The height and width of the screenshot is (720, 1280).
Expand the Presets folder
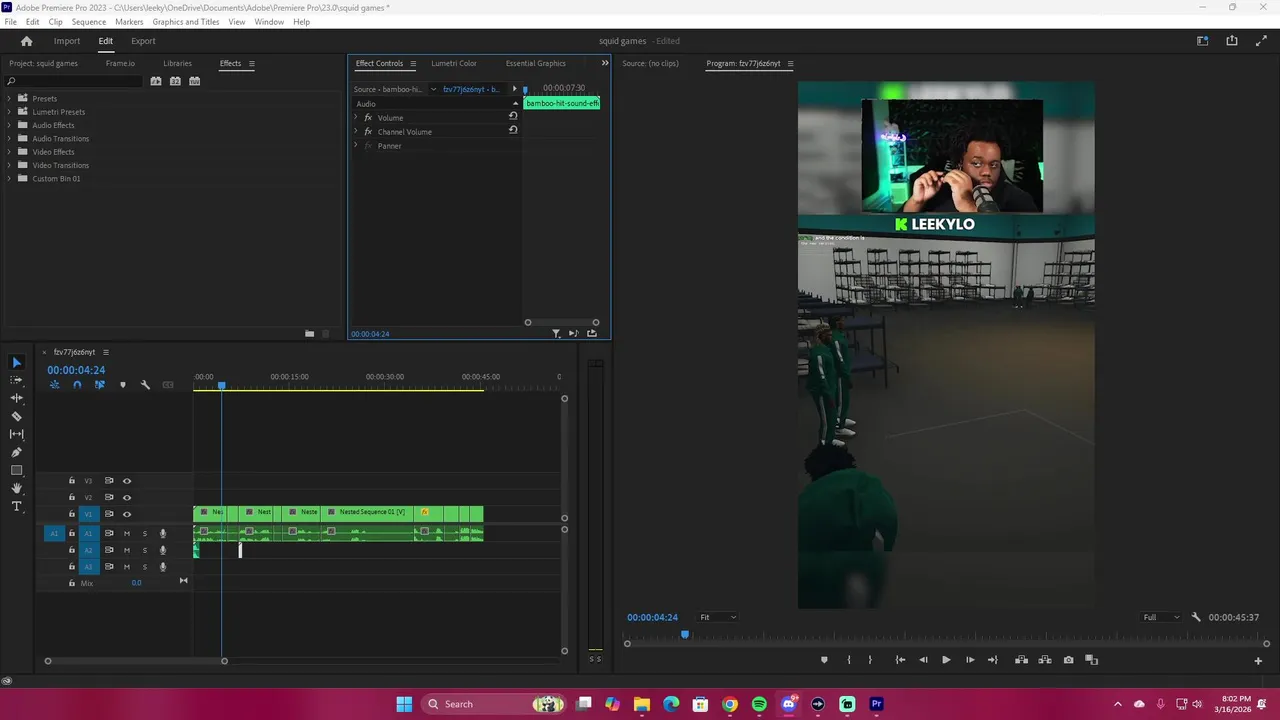tap(9, 98)
